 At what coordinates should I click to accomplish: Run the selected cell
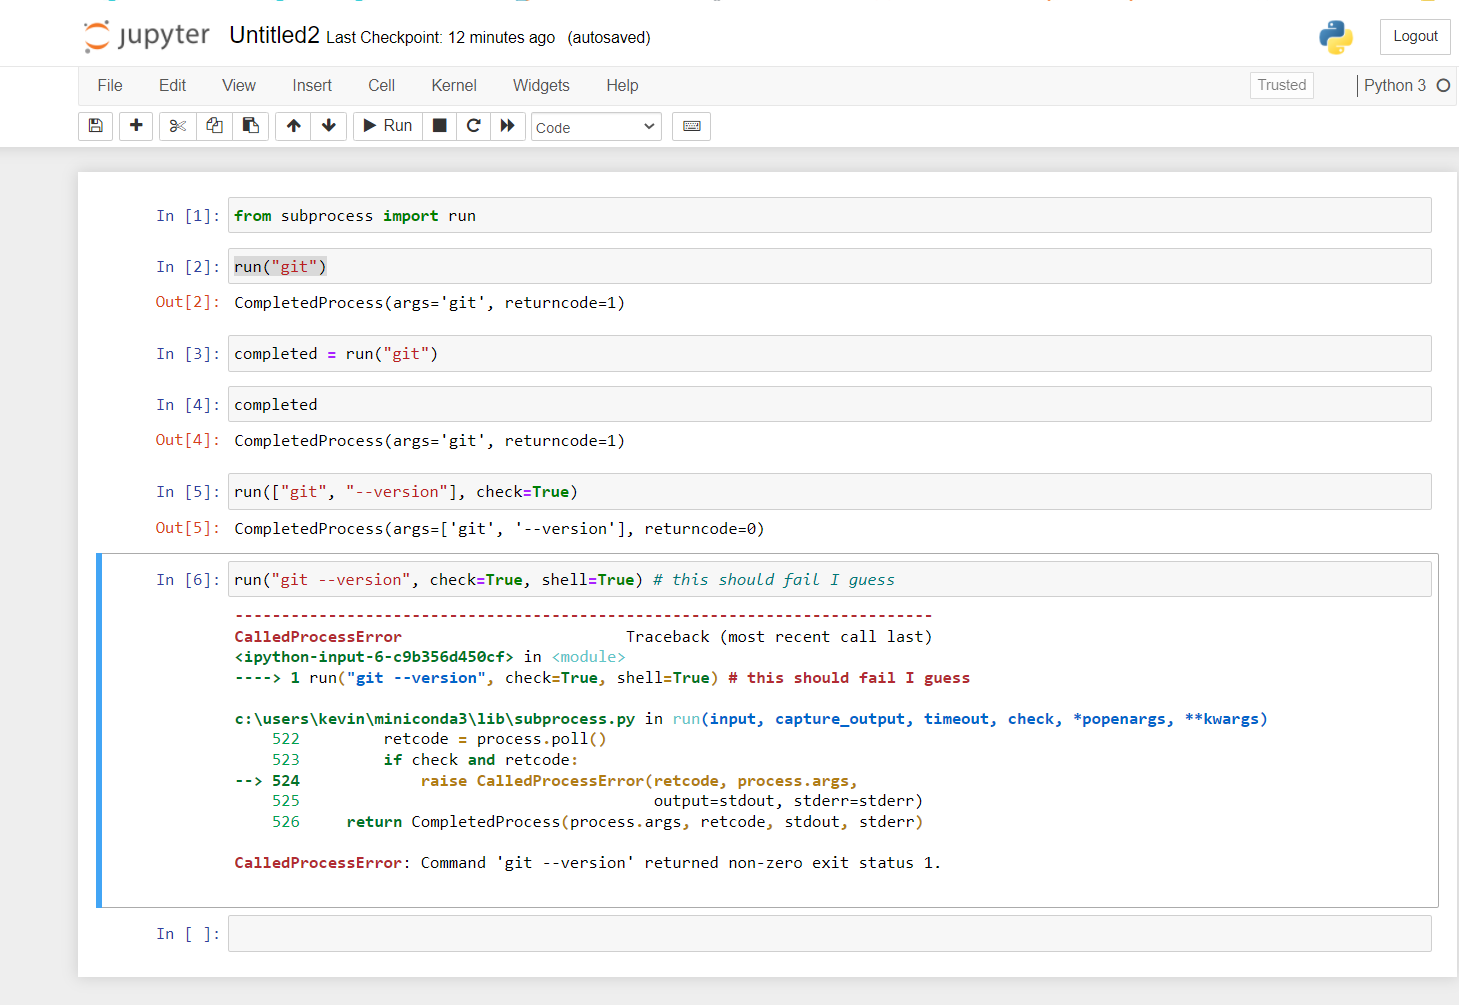[x=387, y=126]
